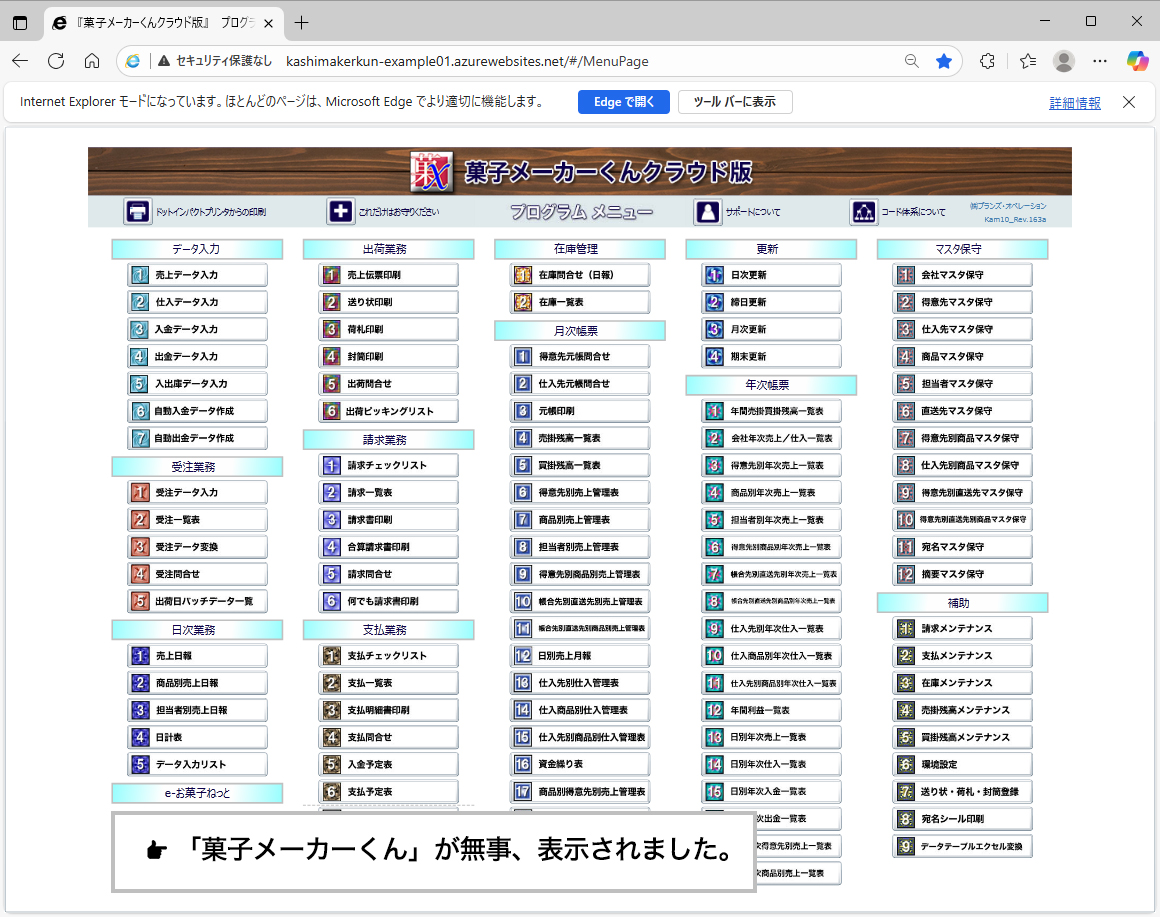Open 在庫問合せ(日報) in 在庫管理
The image size is (1160, 917).
(580, 275)
